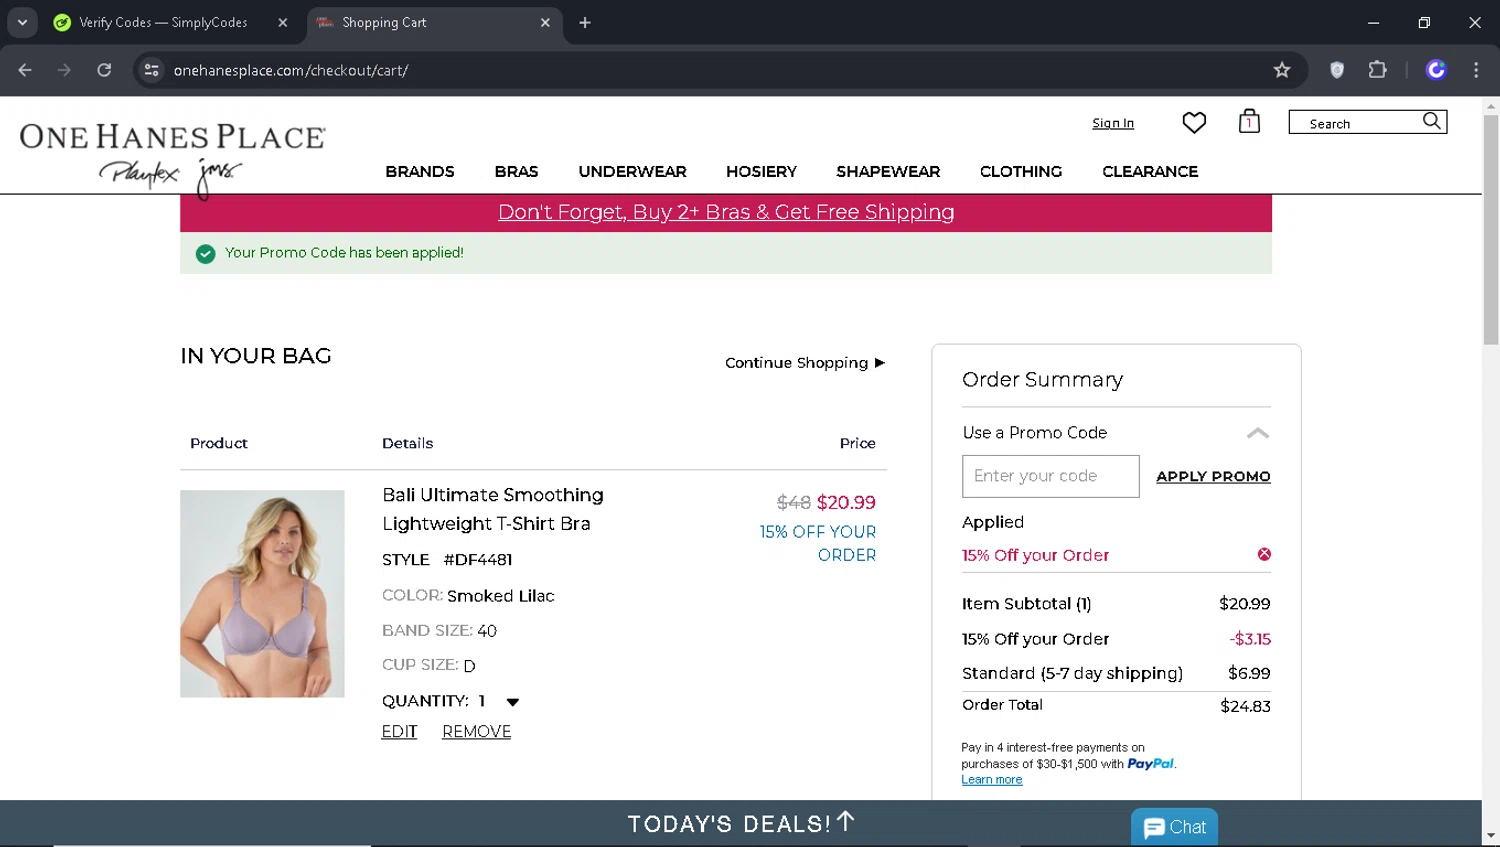Bookmark this page with the star icon

[1282, 70]
